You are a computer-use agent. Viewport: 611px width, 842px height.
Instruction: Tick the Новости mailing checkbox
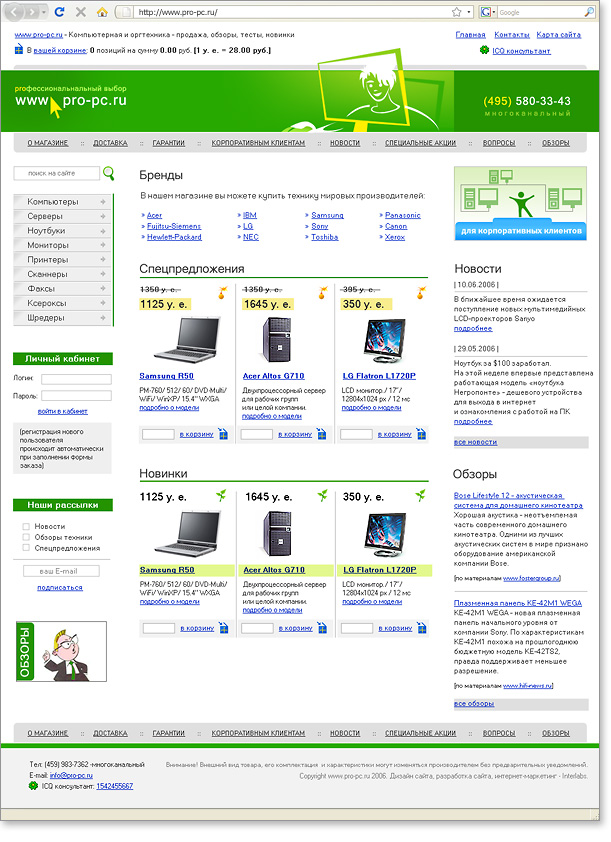(26, 526)
